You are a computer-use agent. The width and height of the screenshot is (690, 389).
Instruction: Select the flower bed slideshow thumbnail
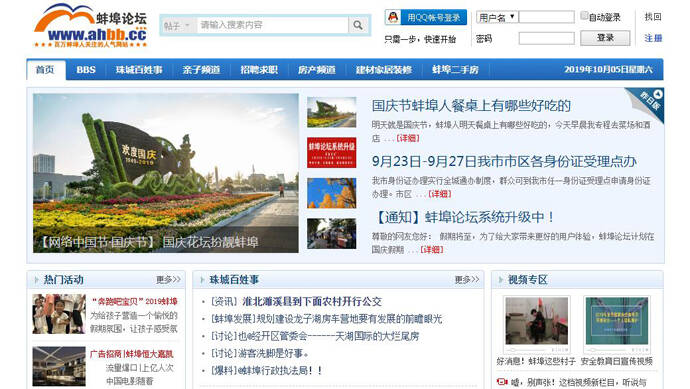pyautogui.click(x=331, y=112)
